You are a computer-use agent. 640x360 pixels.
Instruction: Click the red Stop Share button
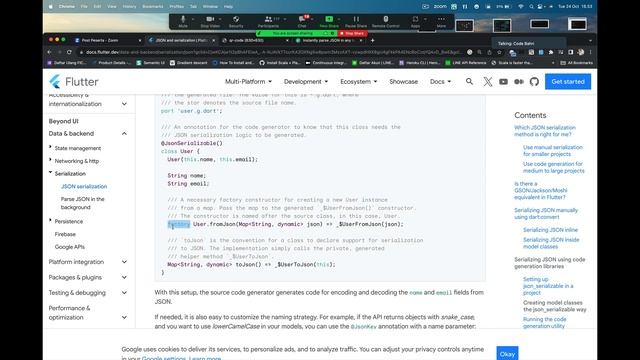353,33
